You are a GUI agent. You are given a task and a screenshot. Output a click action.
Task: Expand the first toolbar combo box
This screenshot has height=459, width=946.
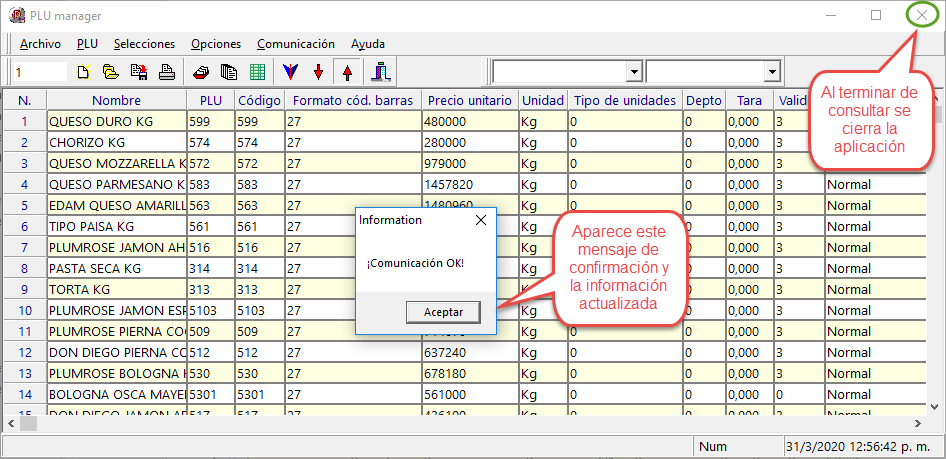(632, 72)
